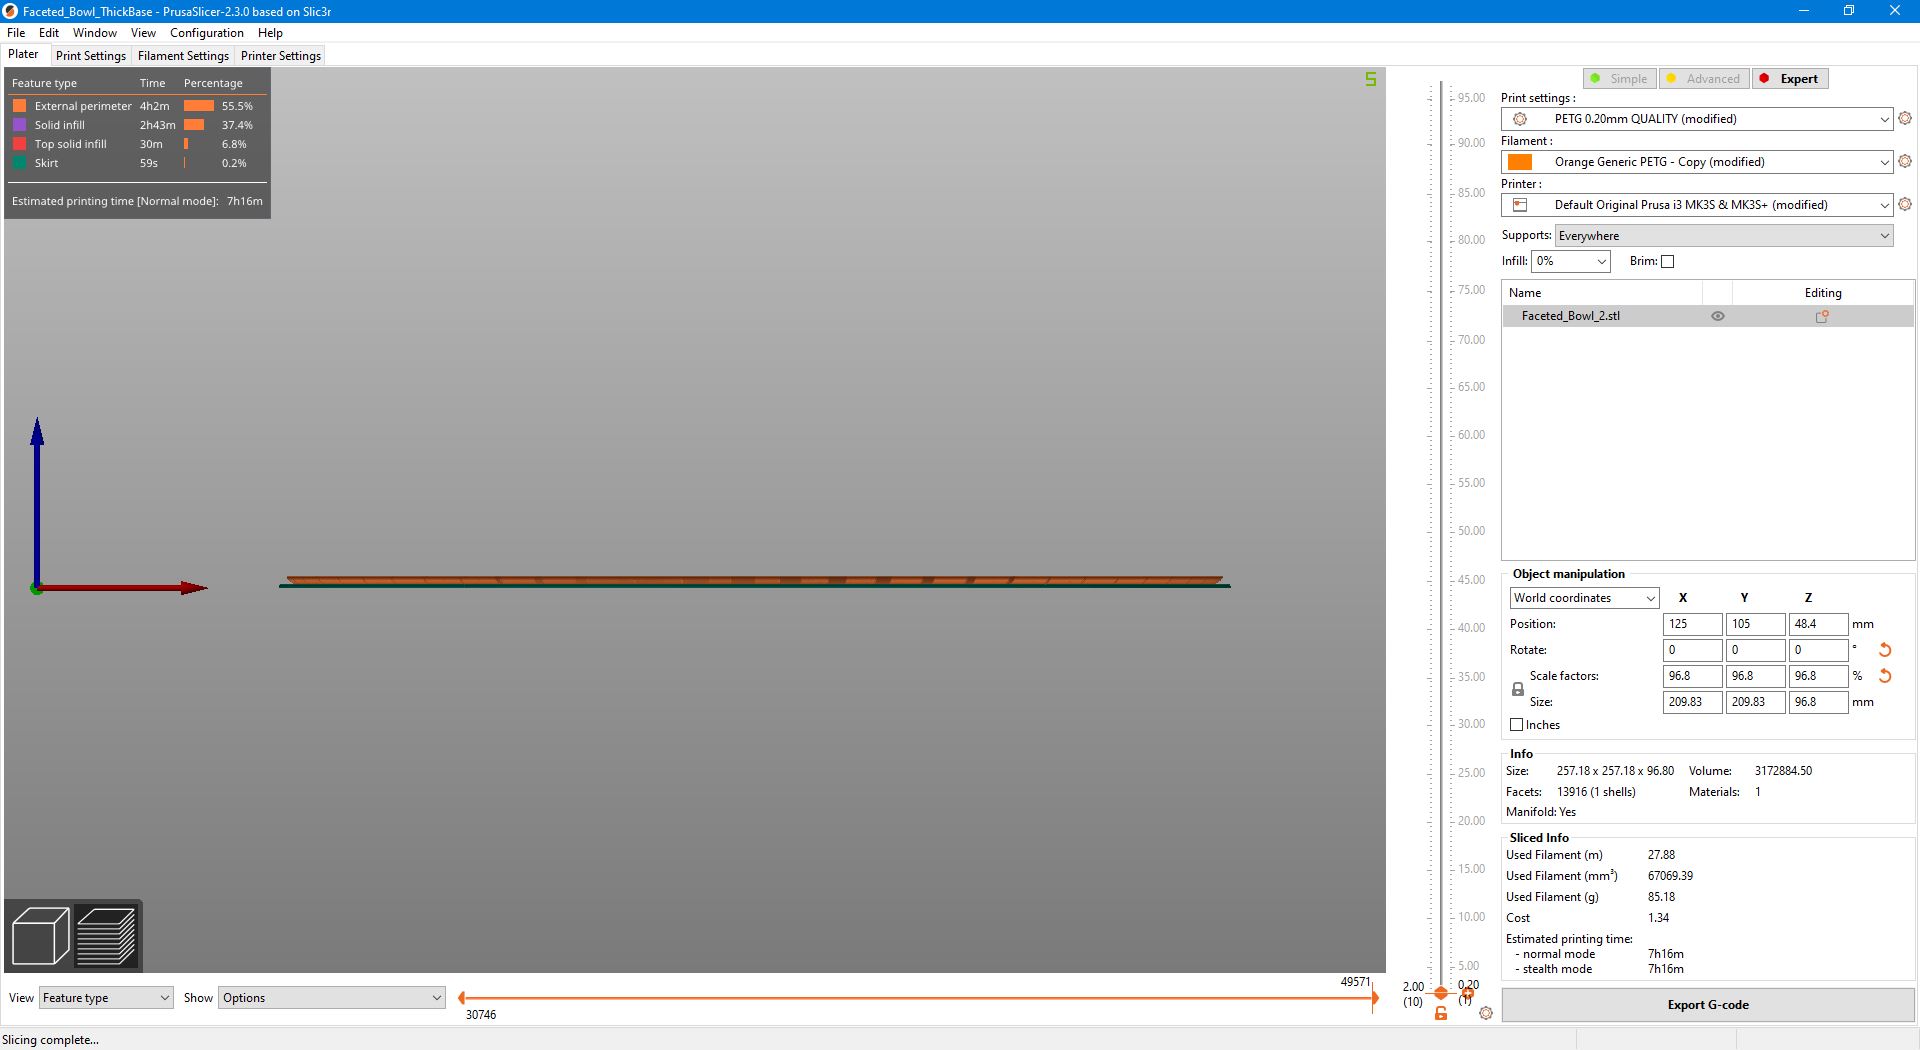
Task: Switch to 3D editor view cube icon
Action: pos(40,936)
